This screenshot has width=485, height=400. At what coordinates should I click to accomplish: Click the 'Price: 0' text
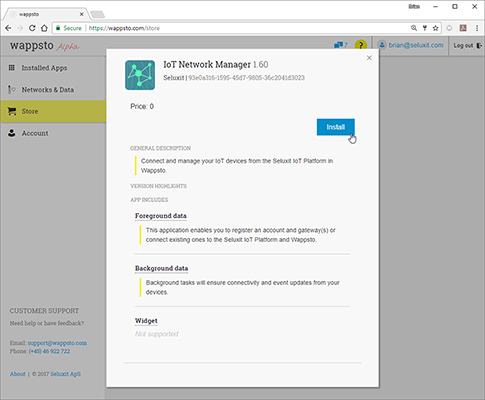142,106
